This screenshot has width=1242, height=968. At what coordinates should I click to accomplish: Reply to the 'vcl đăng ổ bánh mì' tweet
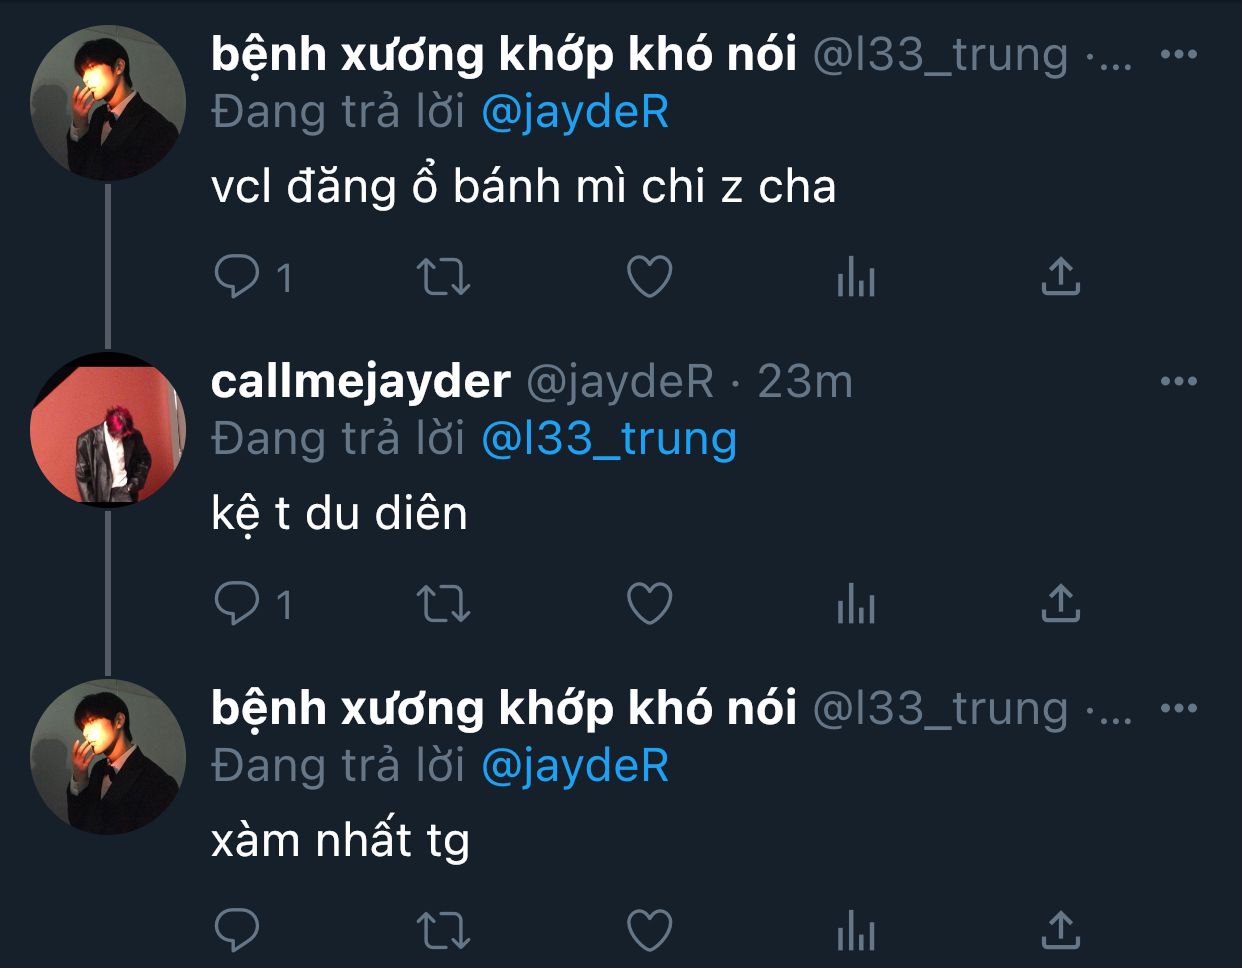click(237, 277)
